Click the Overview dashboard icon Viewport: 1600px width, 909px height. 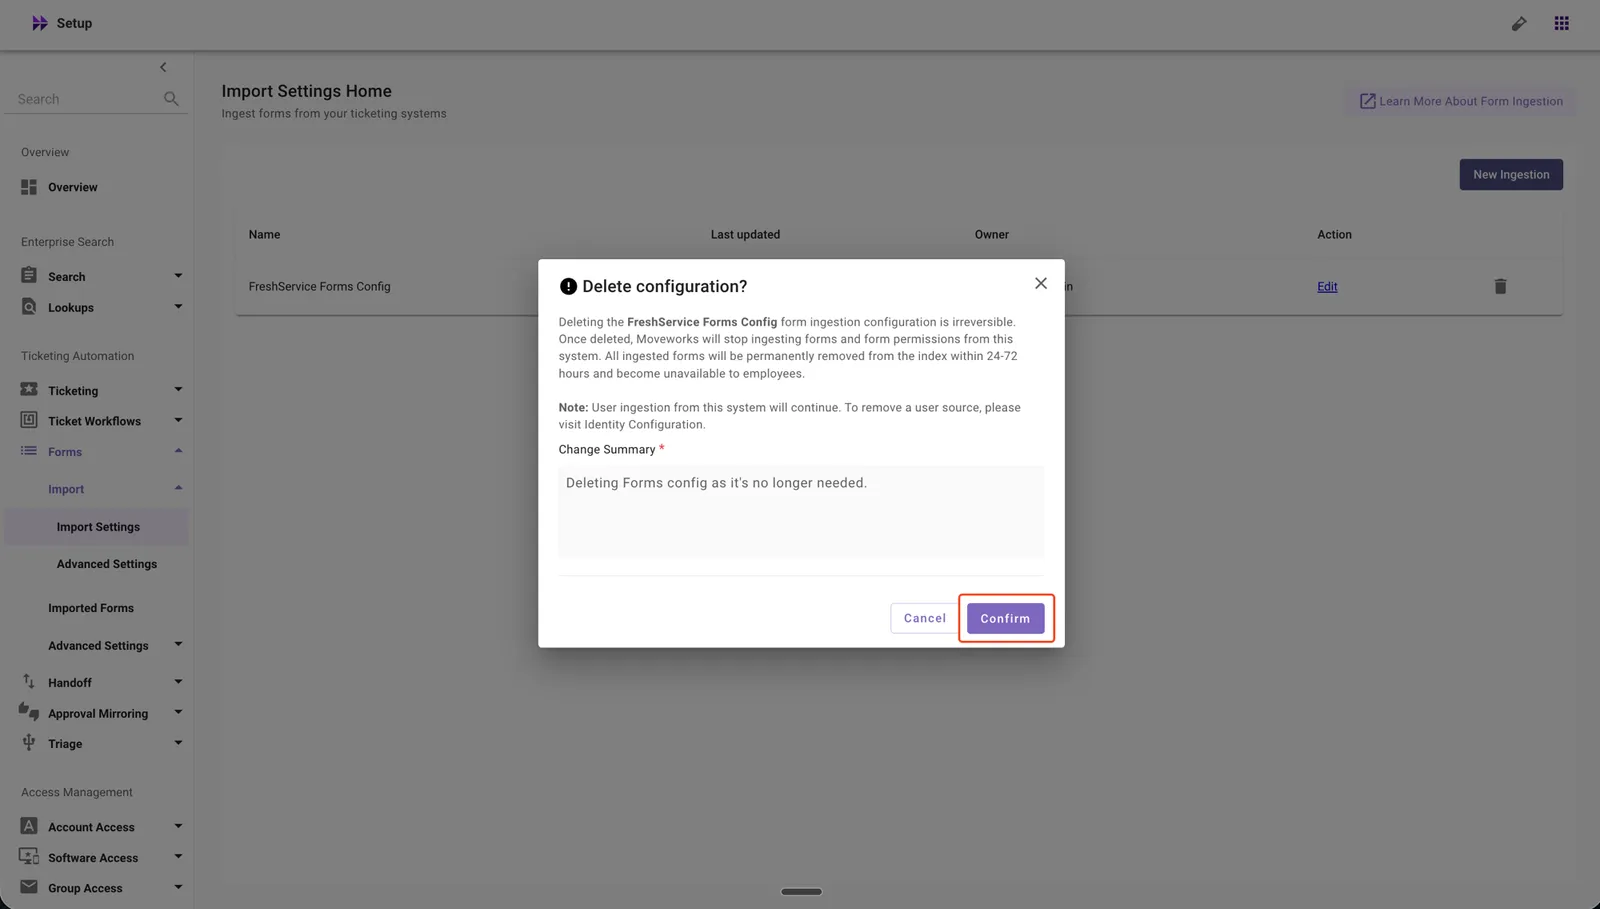29,187
